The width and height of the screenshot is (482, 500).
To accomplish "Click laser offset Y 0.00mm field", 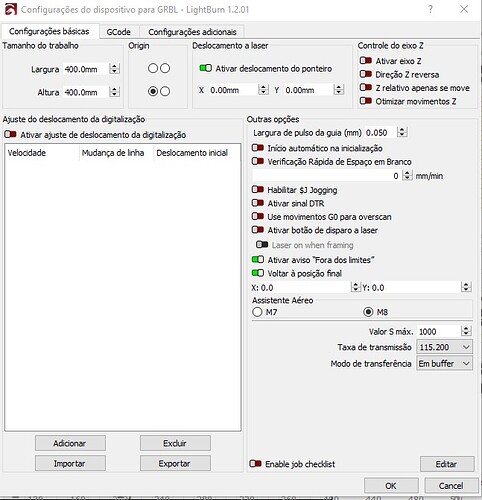I will pyautogui.click(x=309, y=89).
